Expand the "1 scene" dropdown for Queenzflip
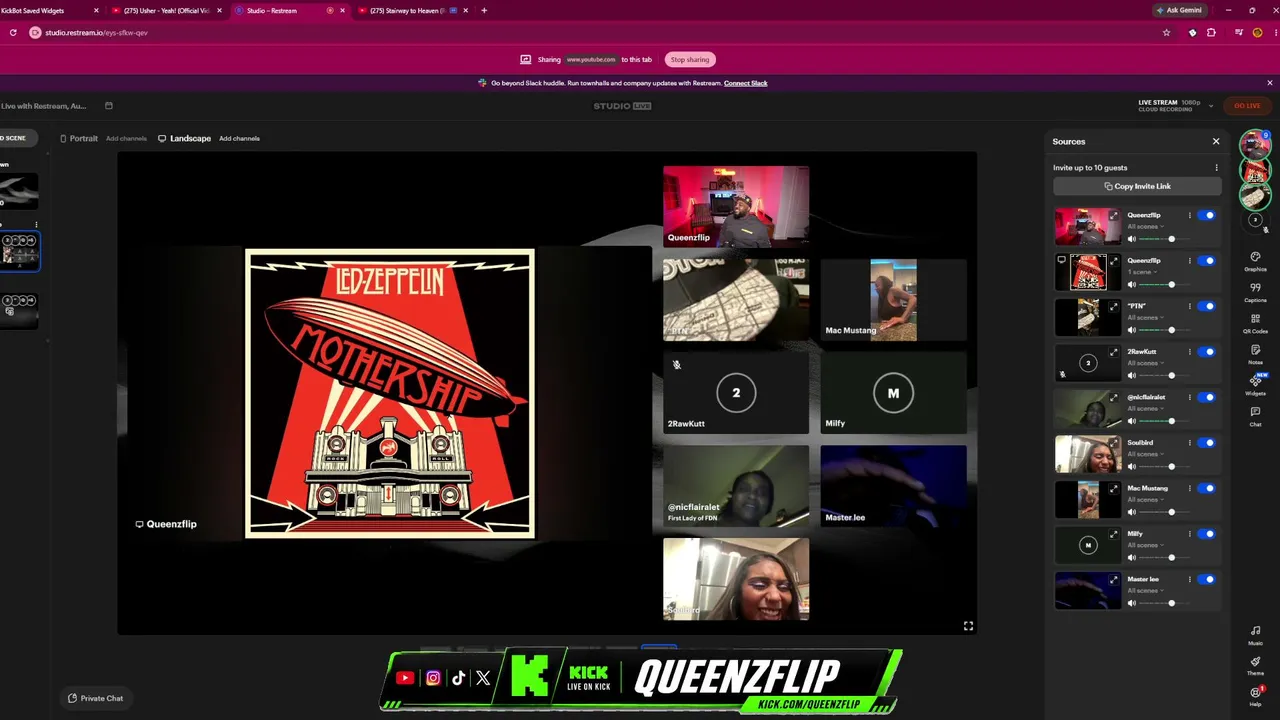 point(1142,272)
